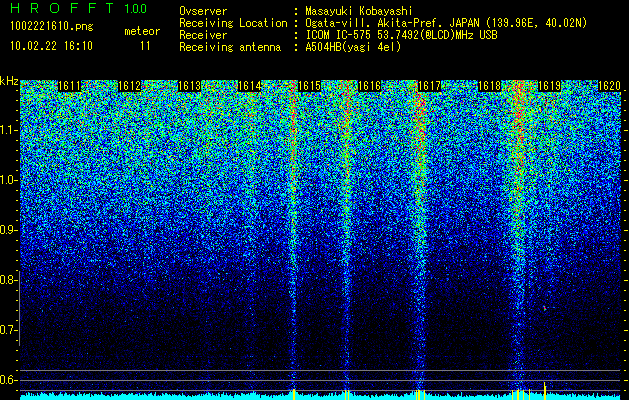629x400 pixels.
Task: Click the ICOM IC-575 53.7492 MHz USB text
Action: pos(401,35)
